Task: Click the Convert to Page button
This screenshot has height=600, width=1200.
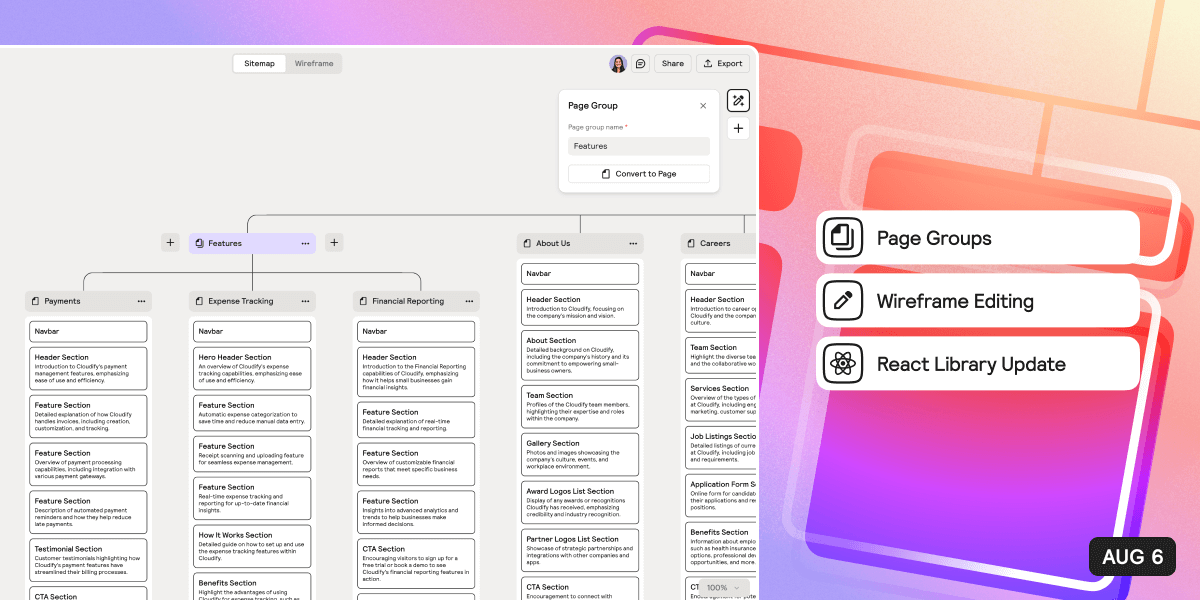Action: tap(638, 173)
